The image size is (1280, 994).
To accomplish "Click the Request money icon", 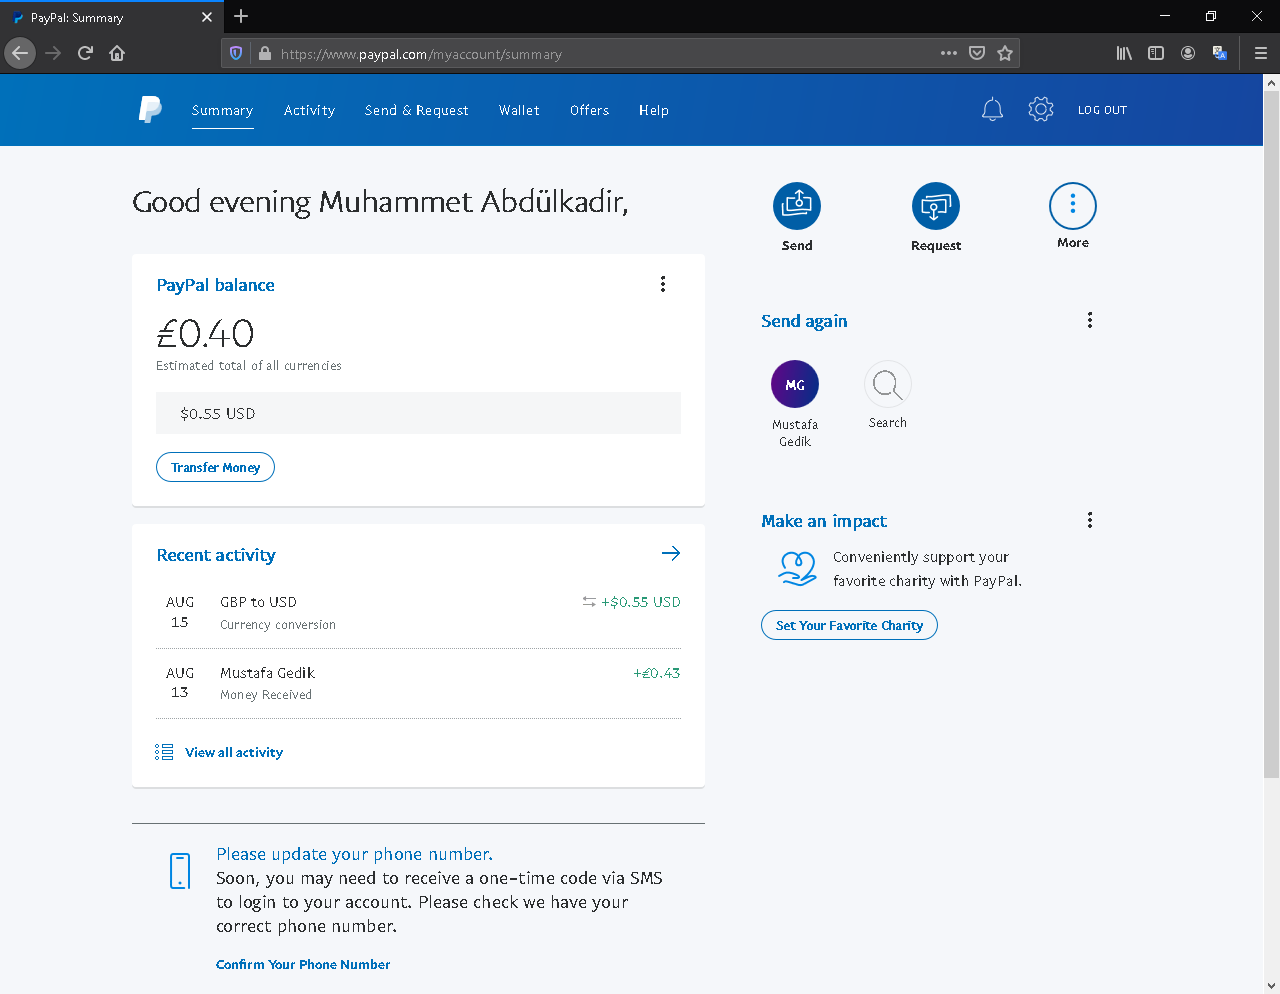I will 936,206.
